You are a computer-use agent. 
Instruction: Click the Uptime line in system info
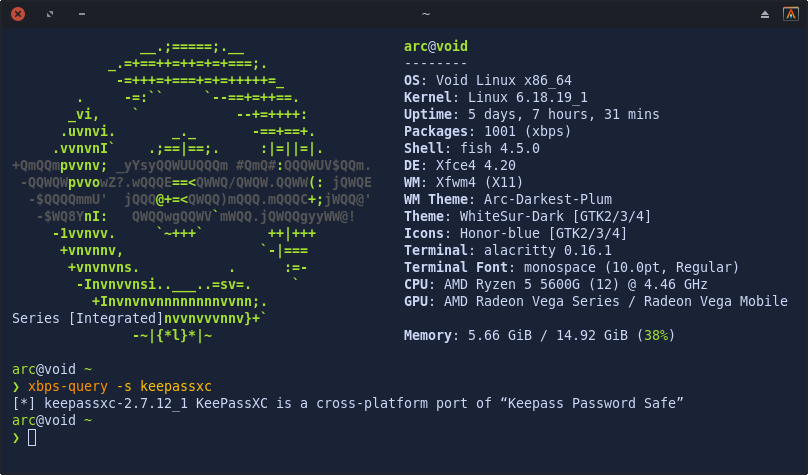(x=531, y=115)
